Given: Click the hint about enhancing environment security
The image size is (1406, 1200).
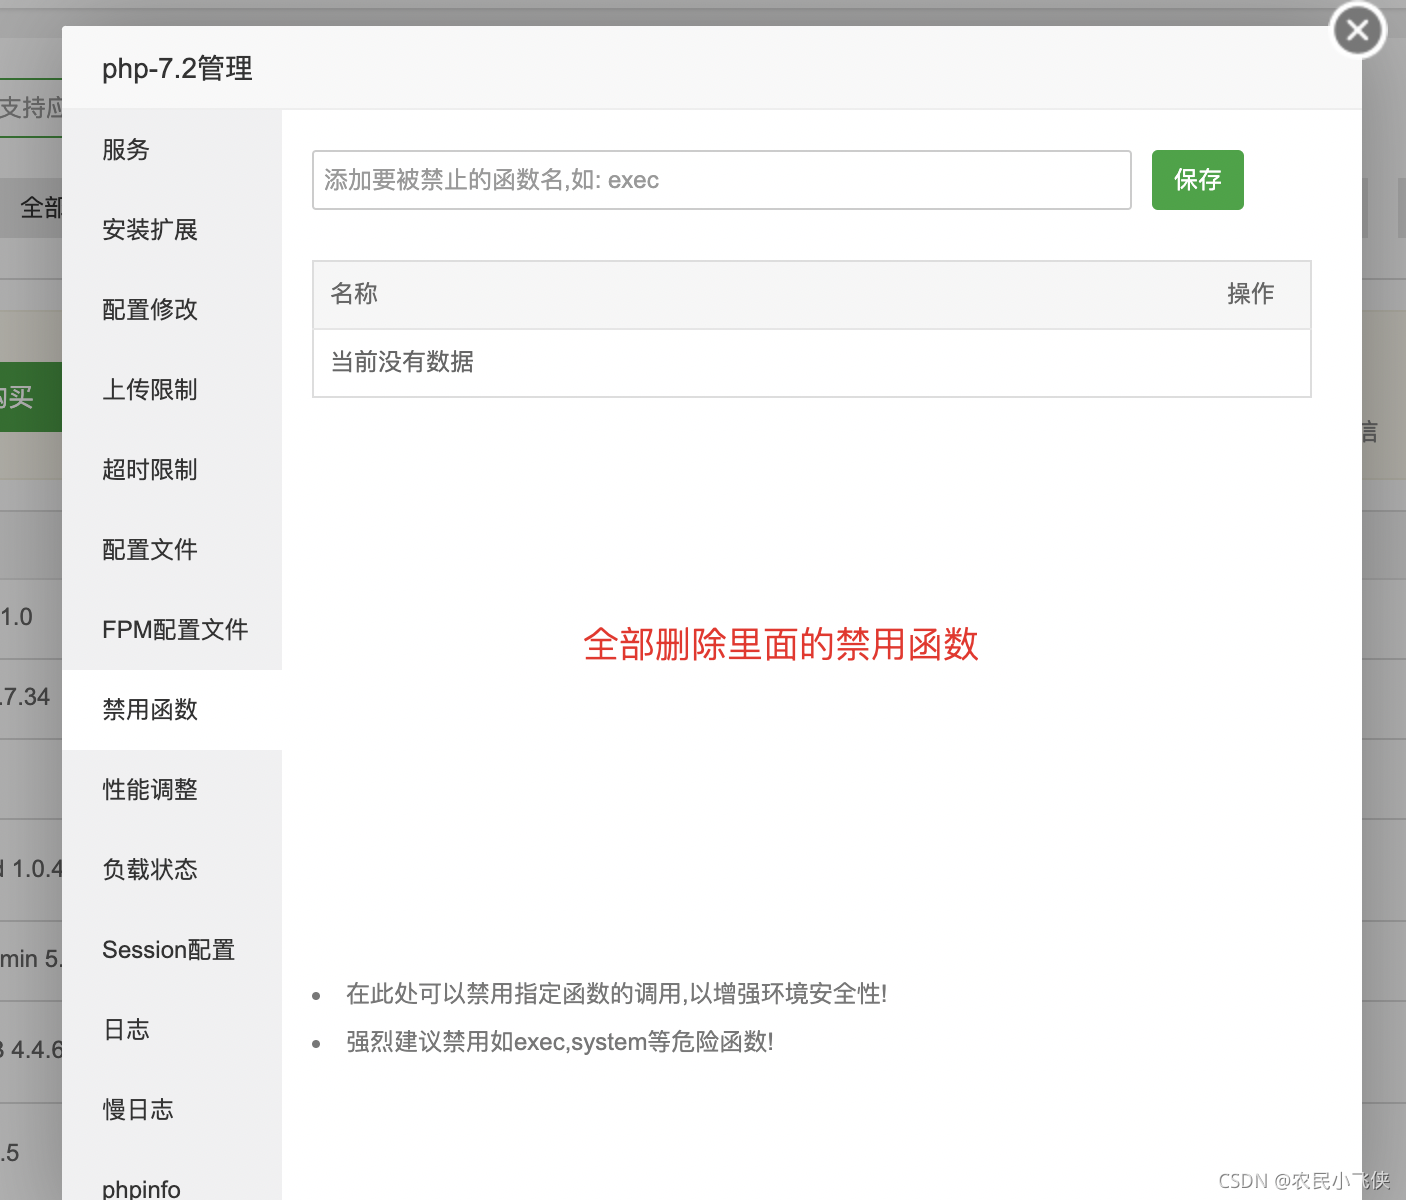Looking at the screenshot, I should click(x=616, y=994).
